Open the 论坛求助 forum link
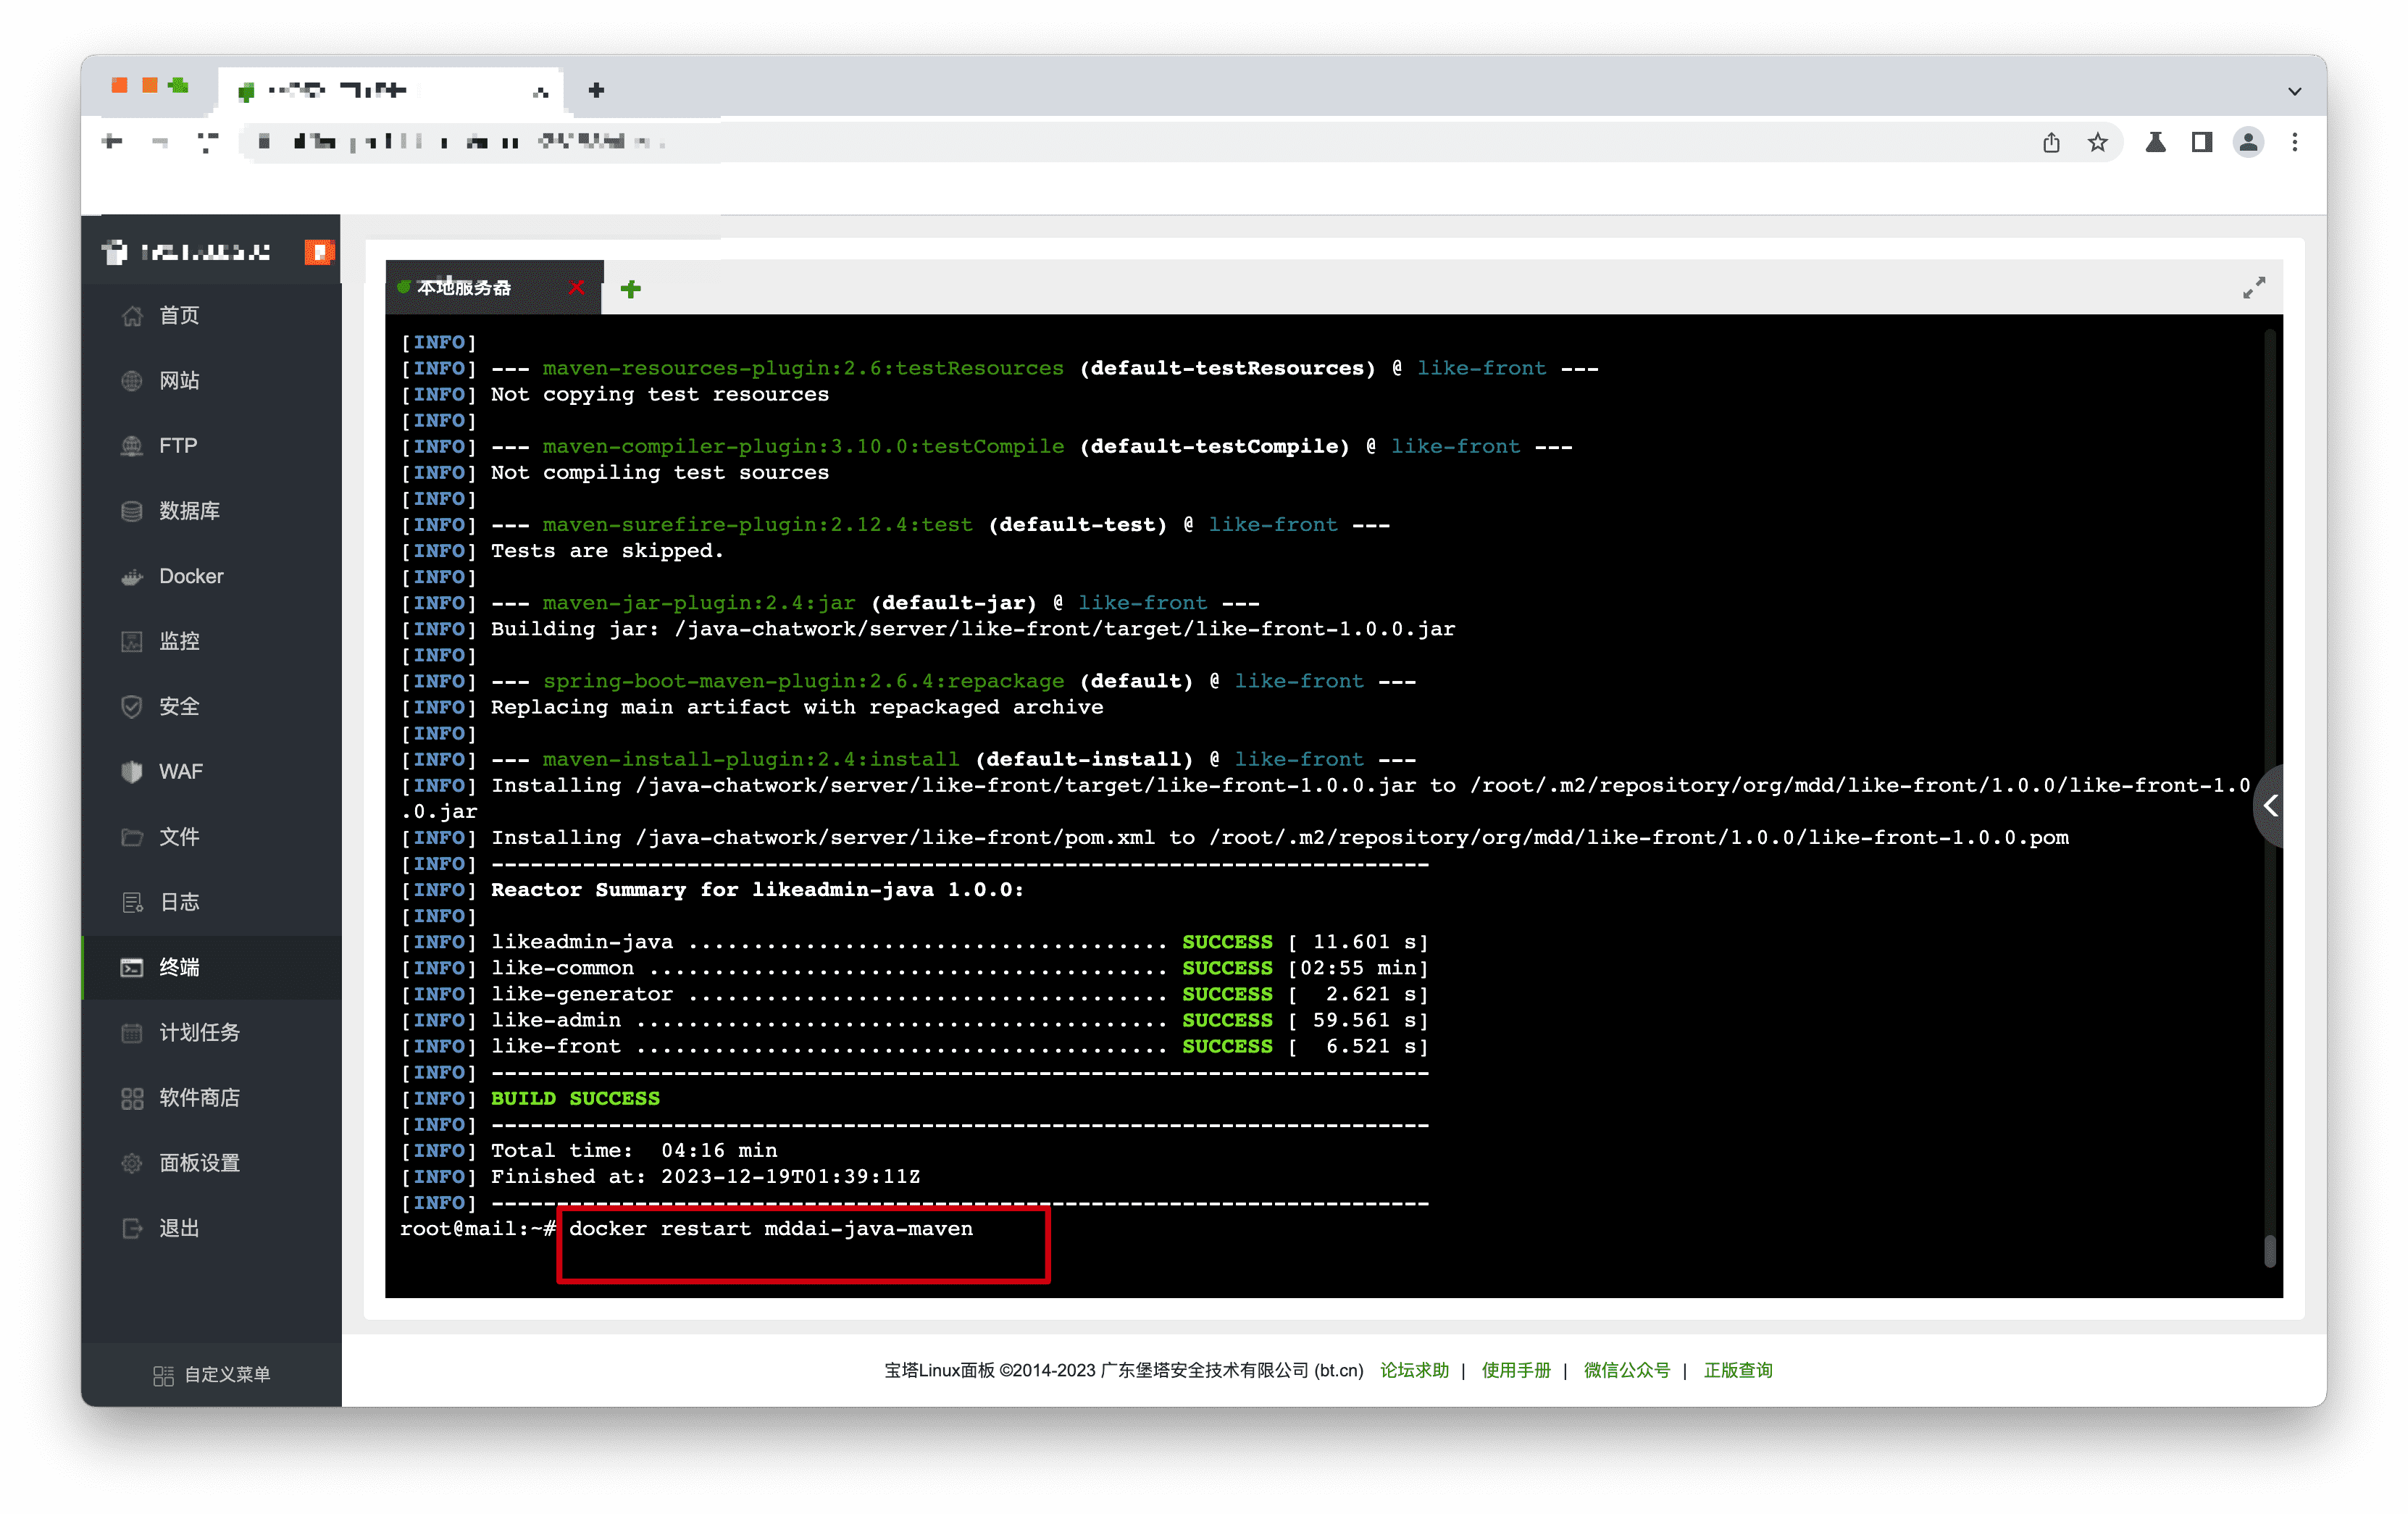 [1414, 1370]
